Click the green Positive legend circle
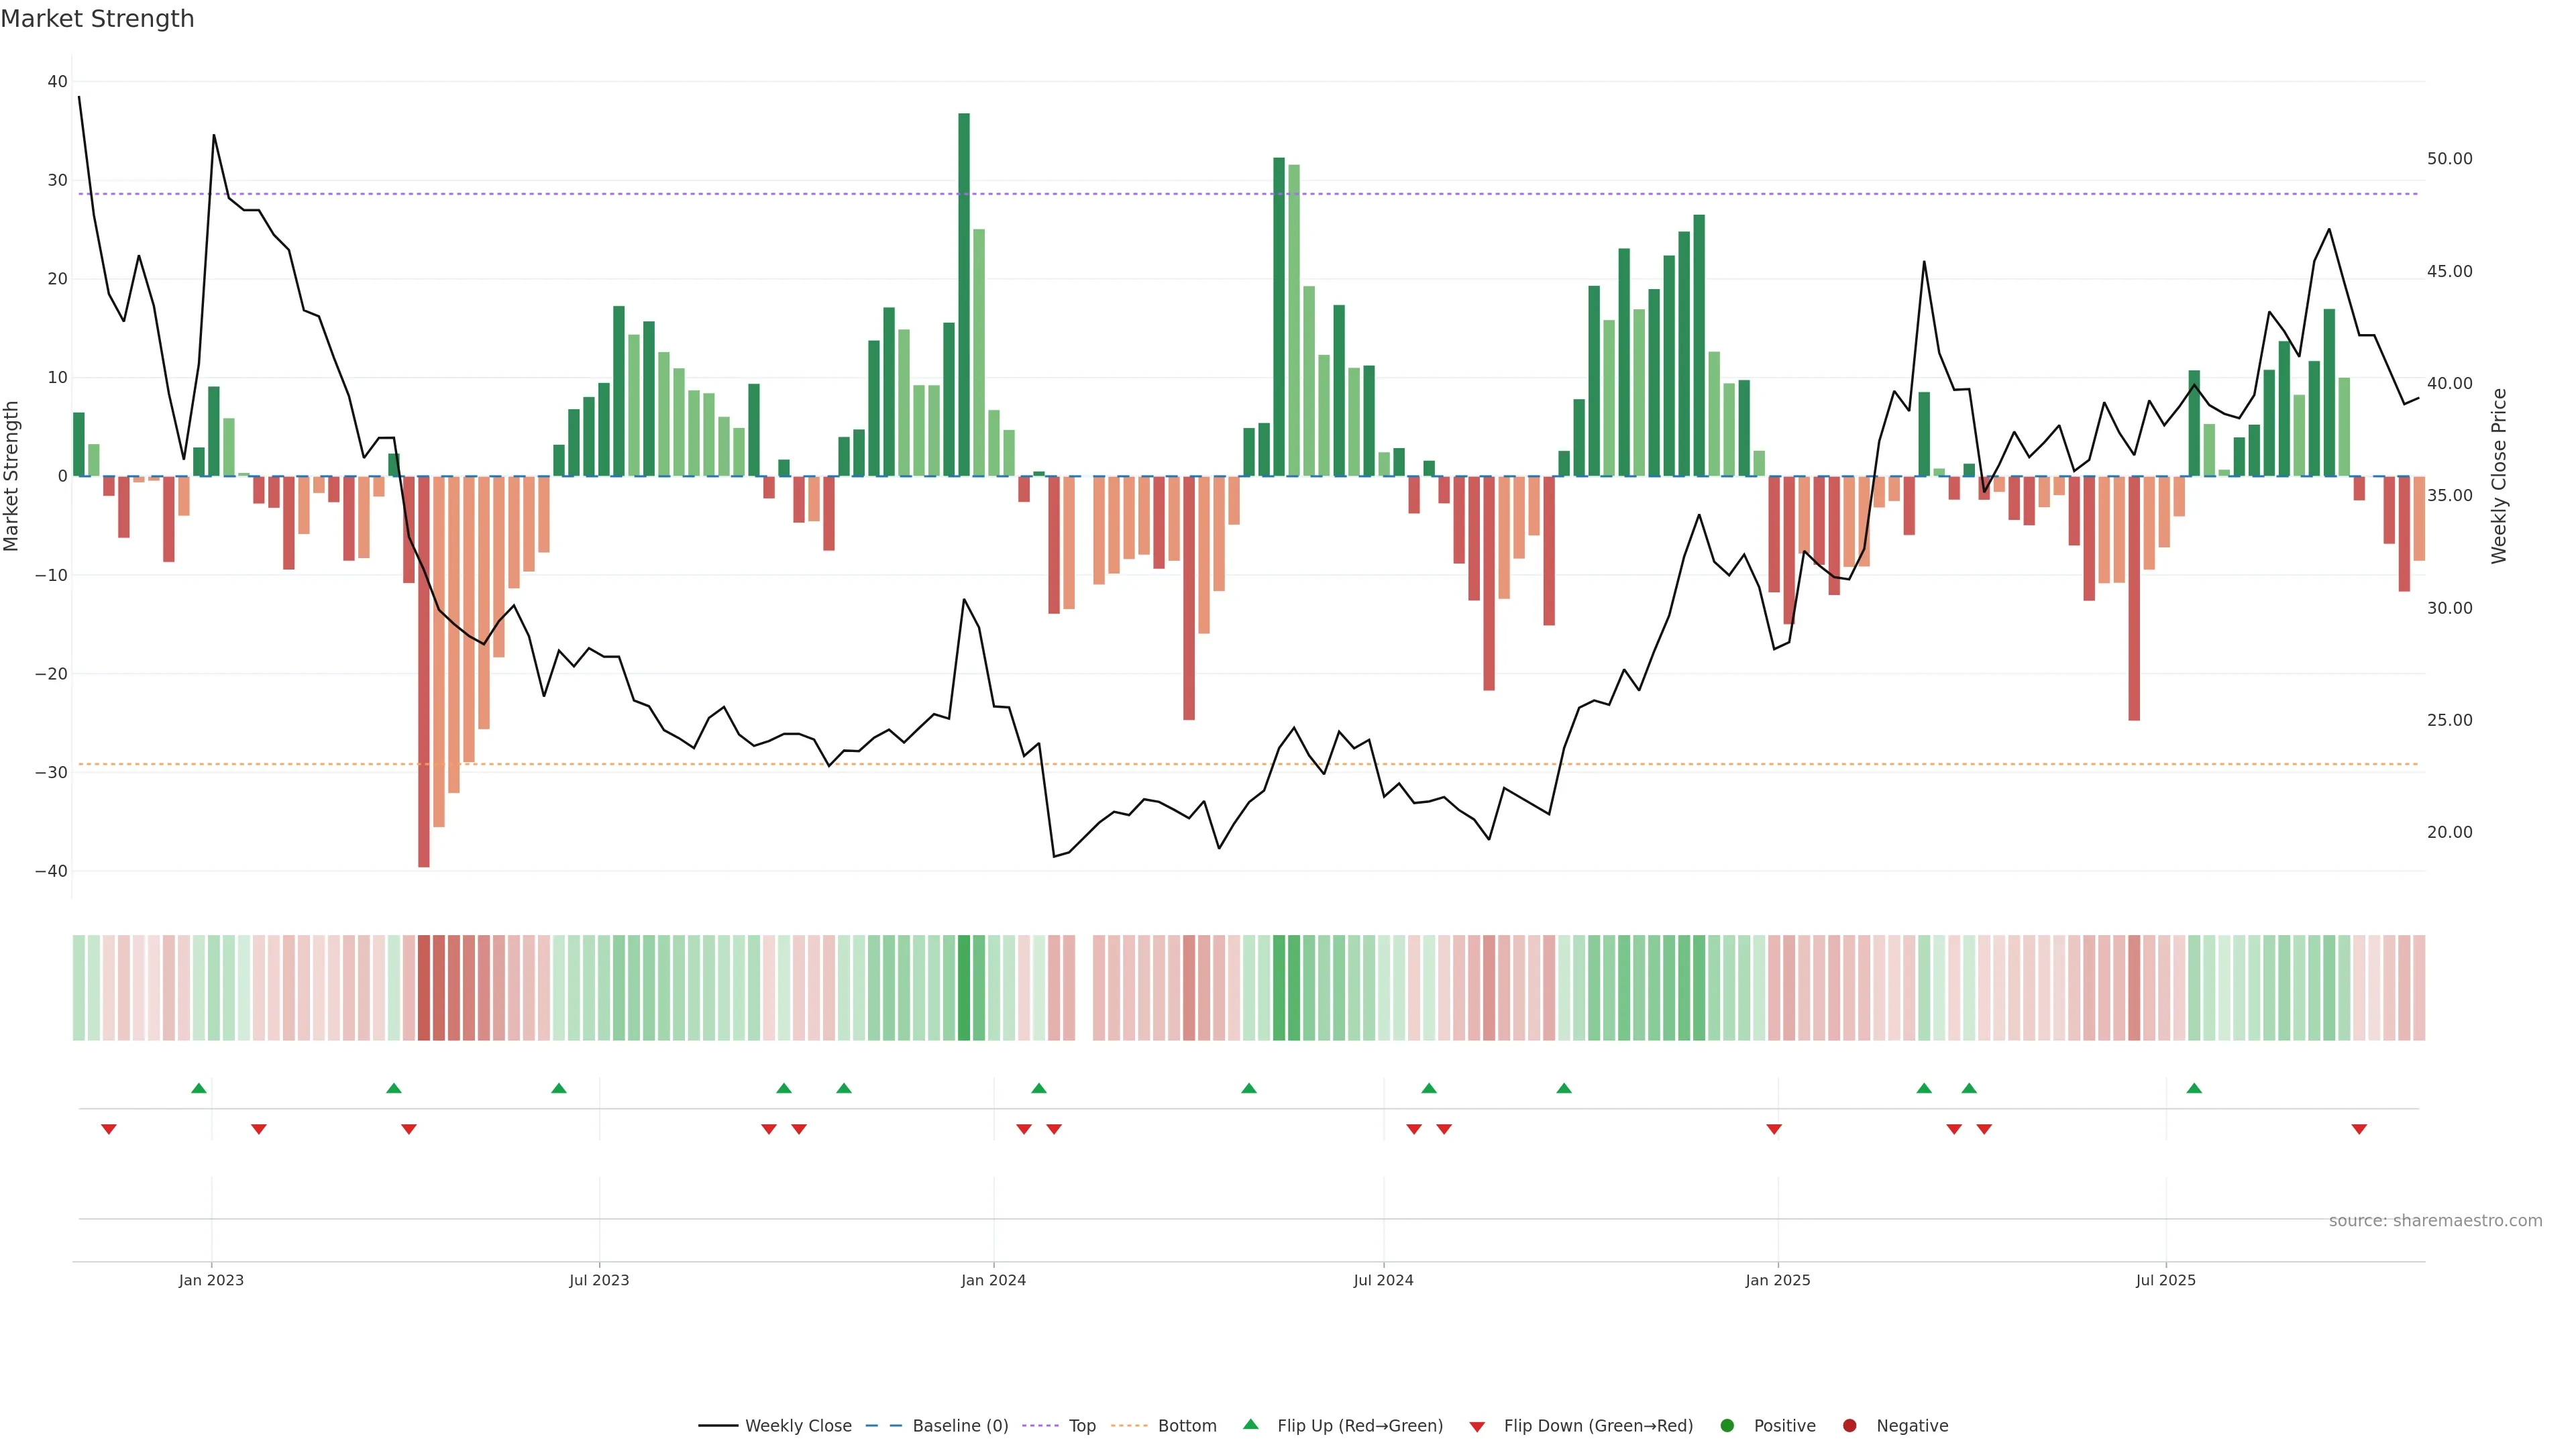The height and width of the screenshot is (1449, 2576). click(1727, 1425)
